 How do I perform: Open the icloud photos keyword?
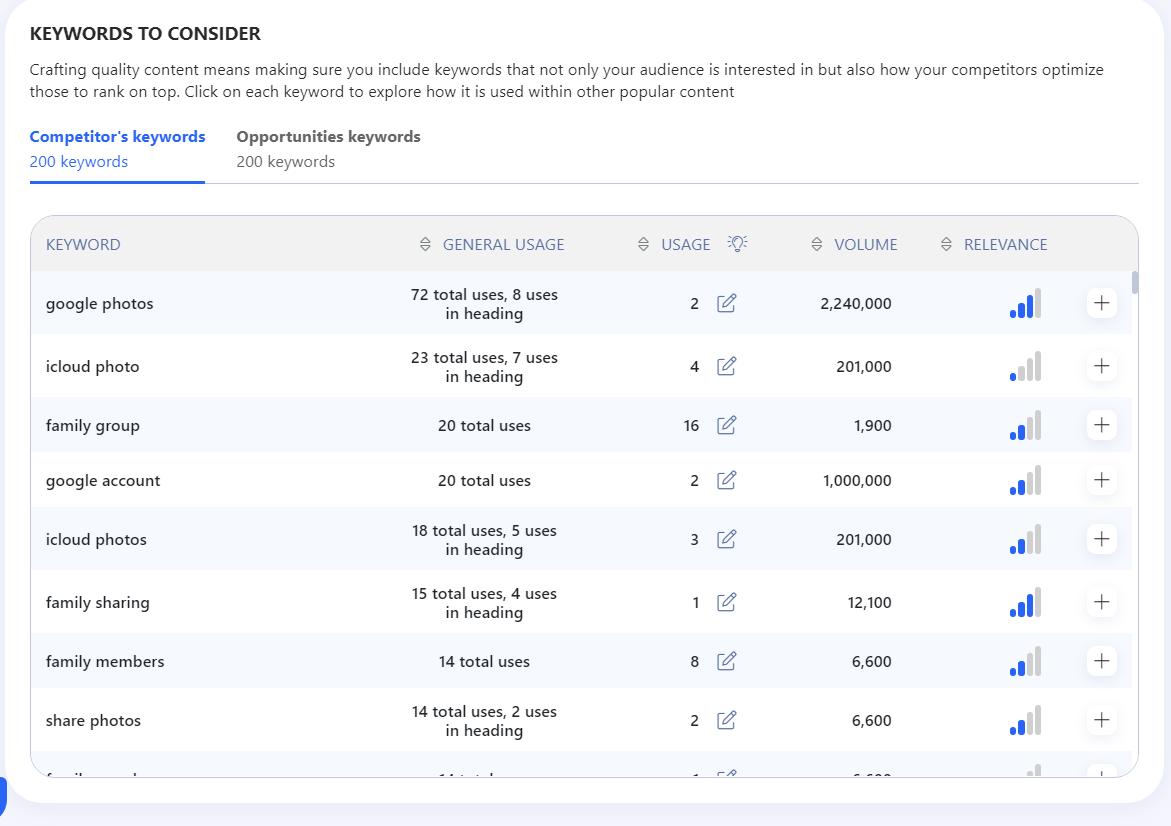tap(96, 539)
